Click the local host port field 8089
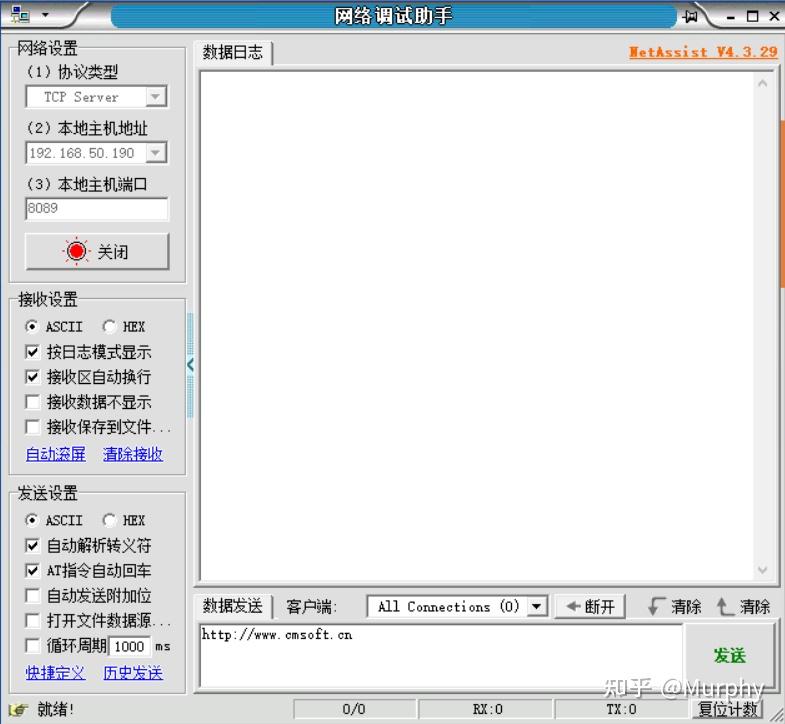 click(97, 208)
